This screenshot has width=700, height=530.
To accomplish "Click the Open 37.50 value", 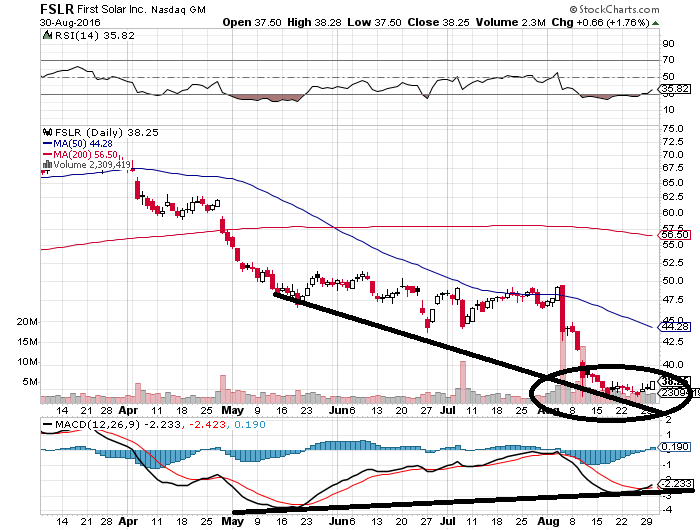I will tap(252, 22).
